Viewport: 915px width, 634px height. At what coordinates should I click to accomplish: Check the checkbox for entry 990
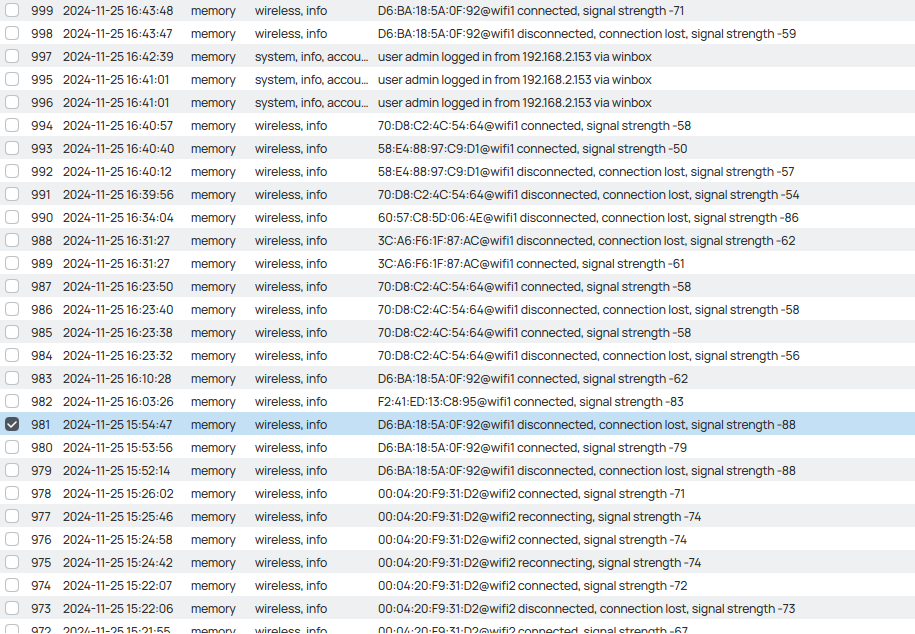(12, 217)
